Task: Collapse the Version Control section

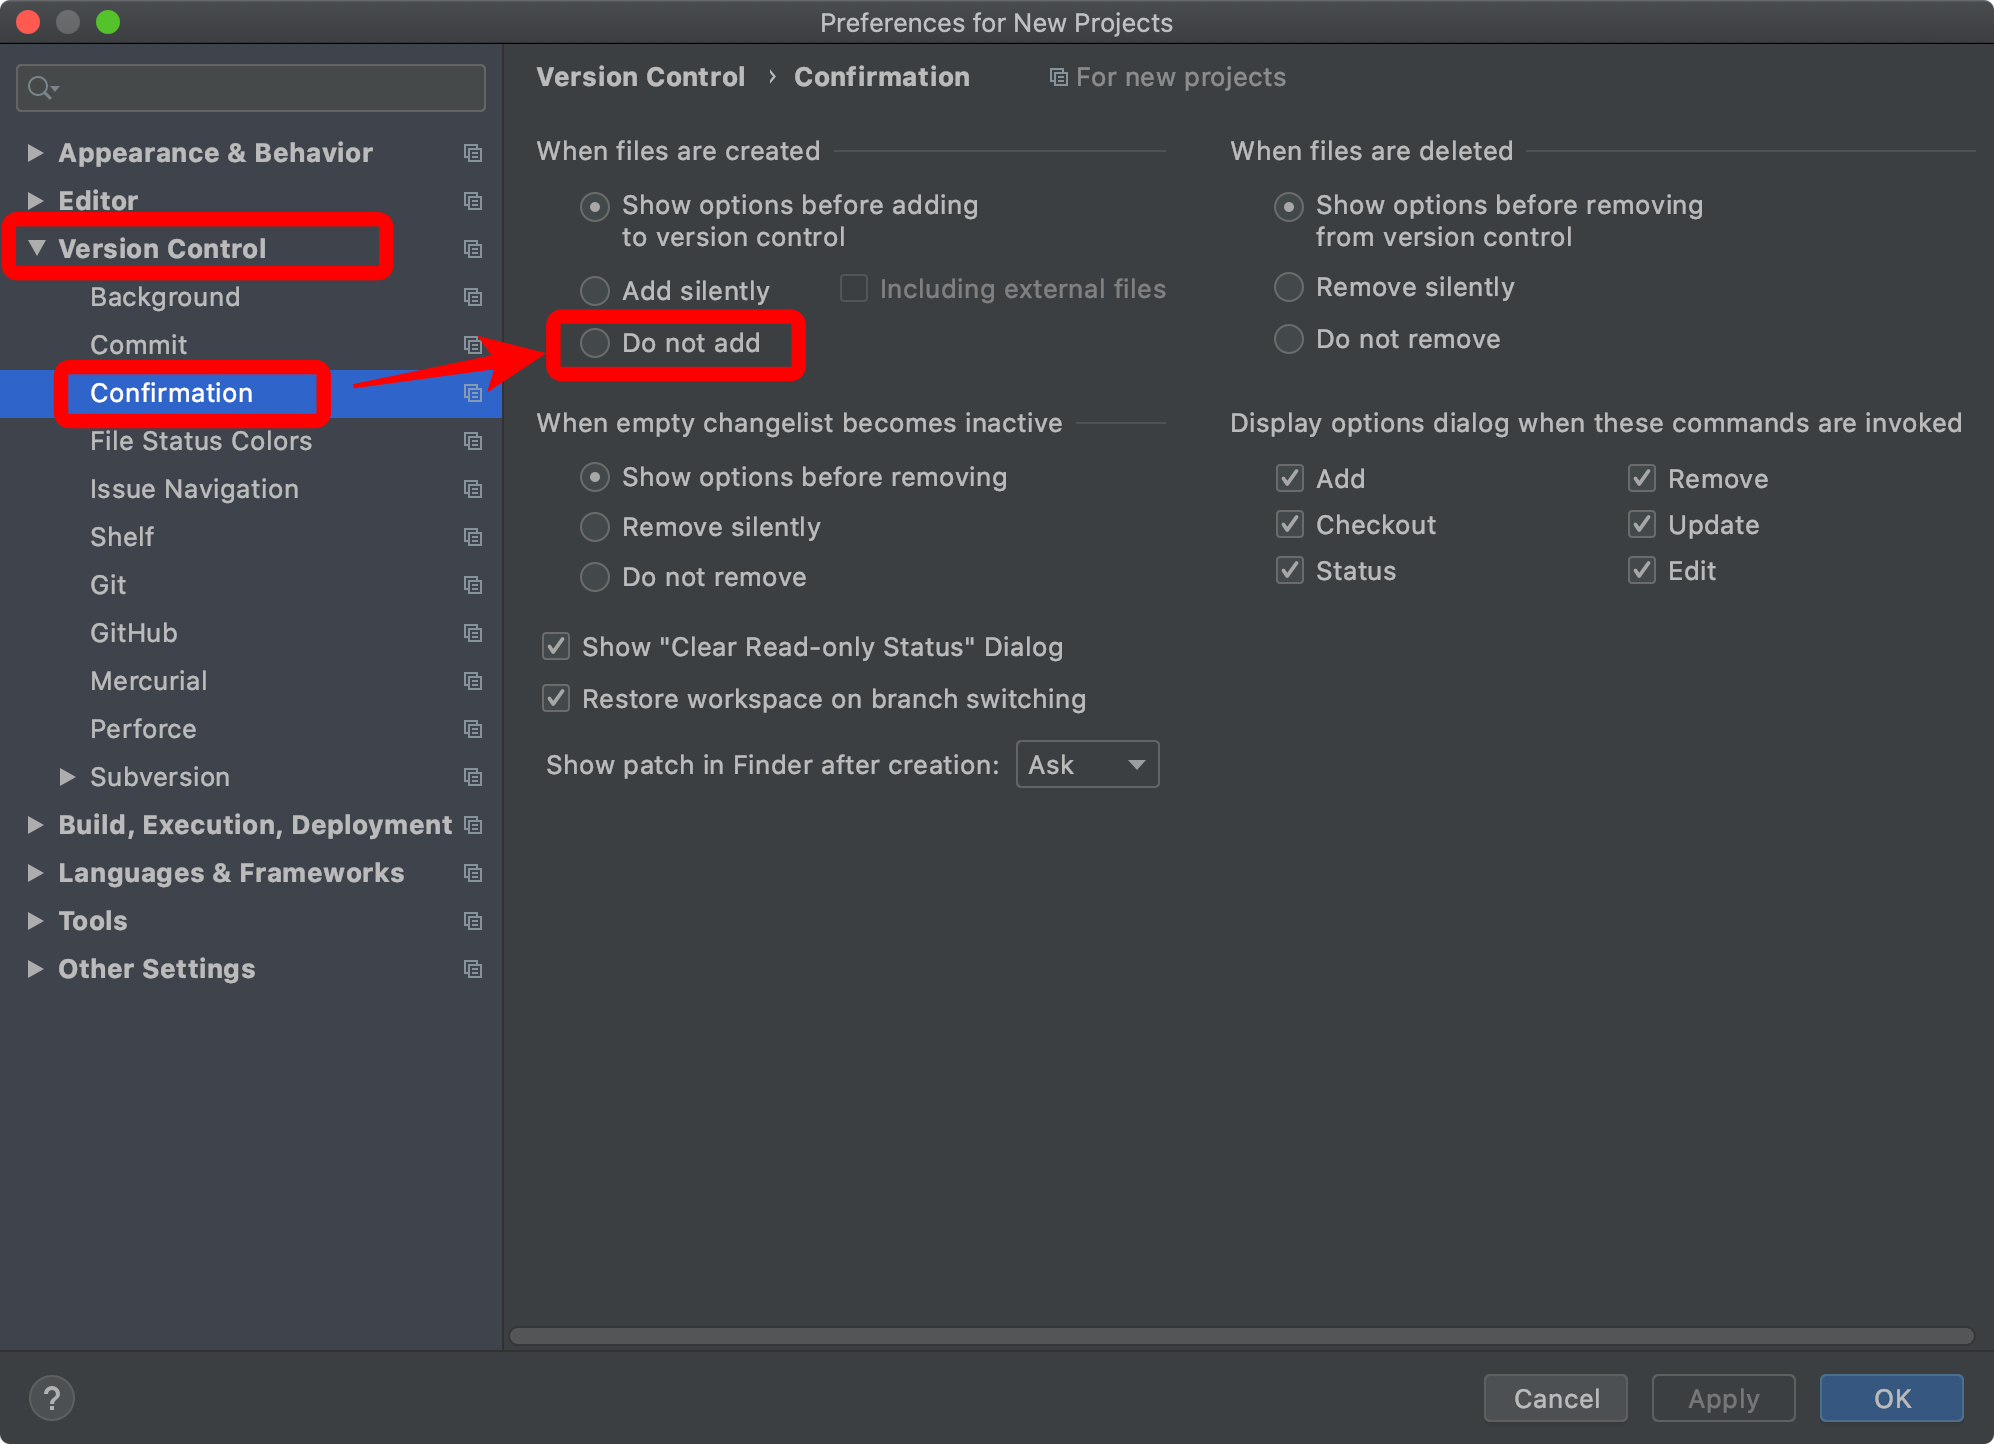Action: click(37, 248)
